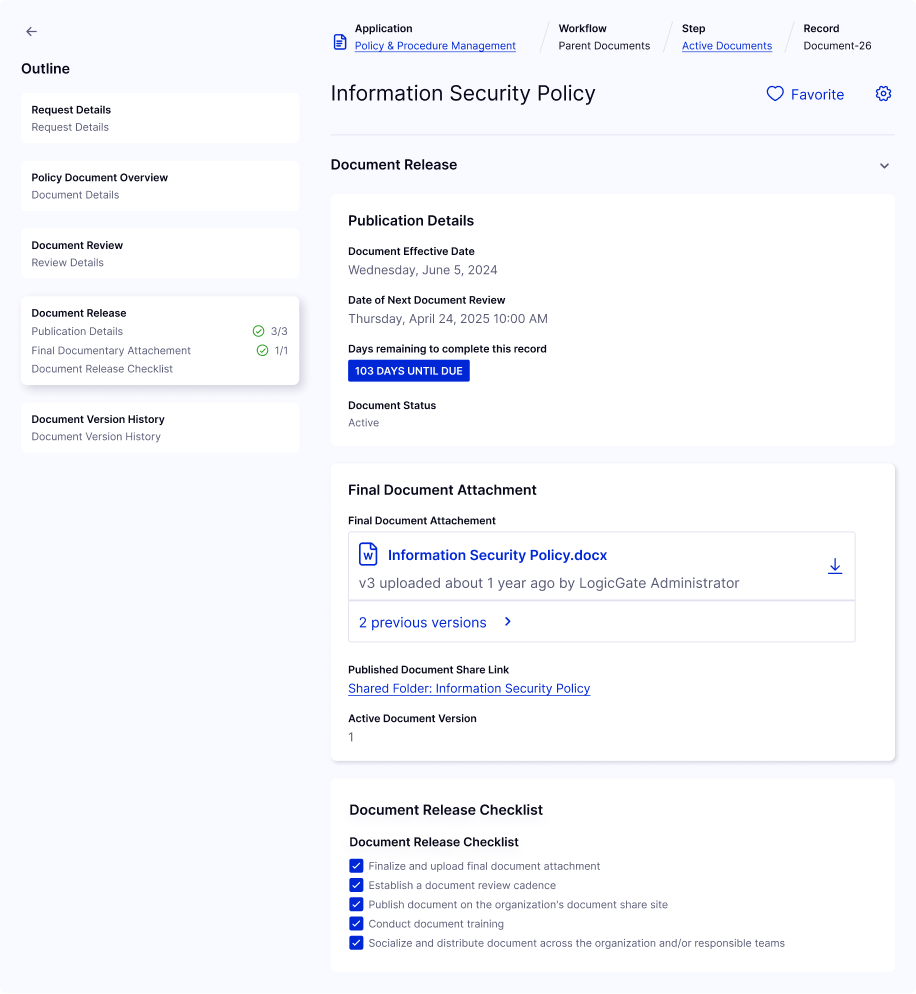Uncheck Conduct document training checkbox
The height and width of the screenshot is (994, 916).
(x=356, y=924)
